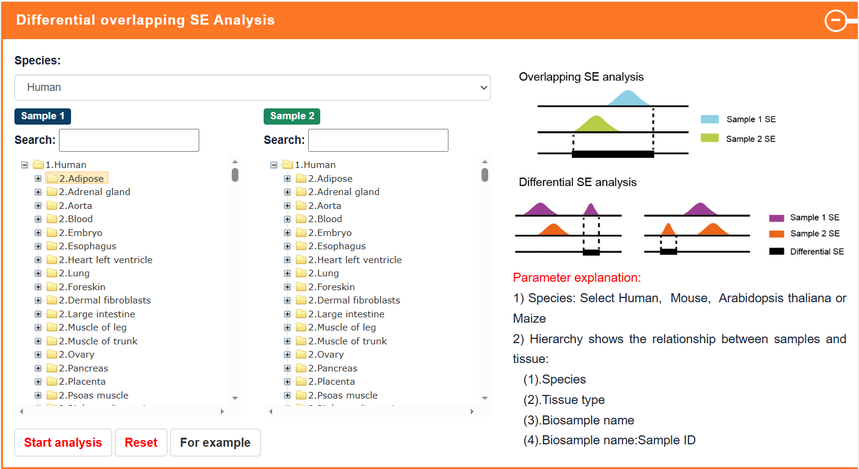Open the Species dropdown showing Human
The height and width of the screenshot is (469, 859).
point(252,88)
